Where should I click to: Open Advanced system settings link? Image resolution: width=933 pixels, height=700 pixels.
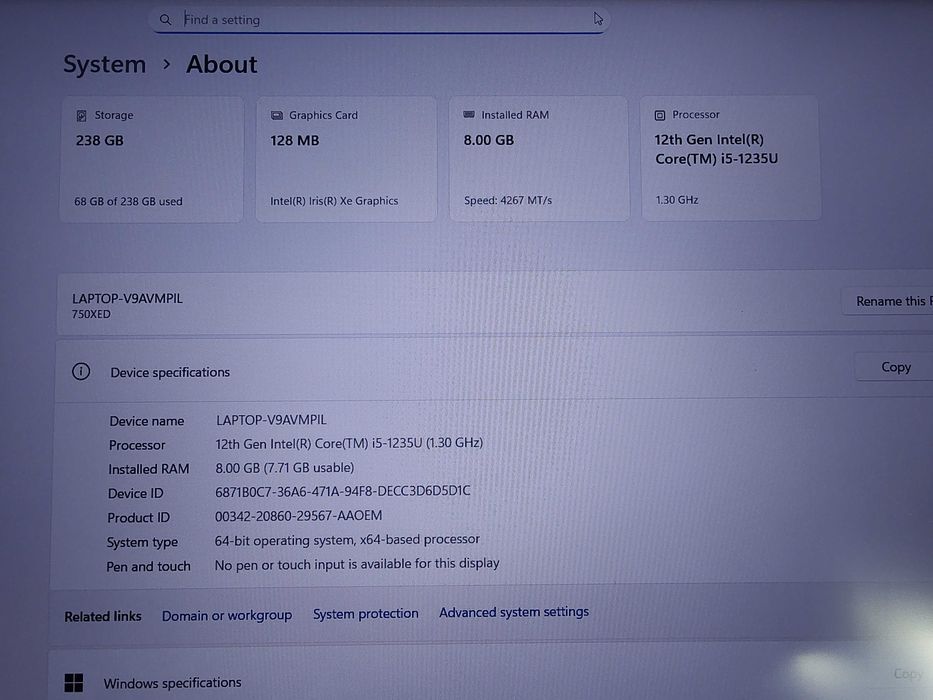(514, 612)
